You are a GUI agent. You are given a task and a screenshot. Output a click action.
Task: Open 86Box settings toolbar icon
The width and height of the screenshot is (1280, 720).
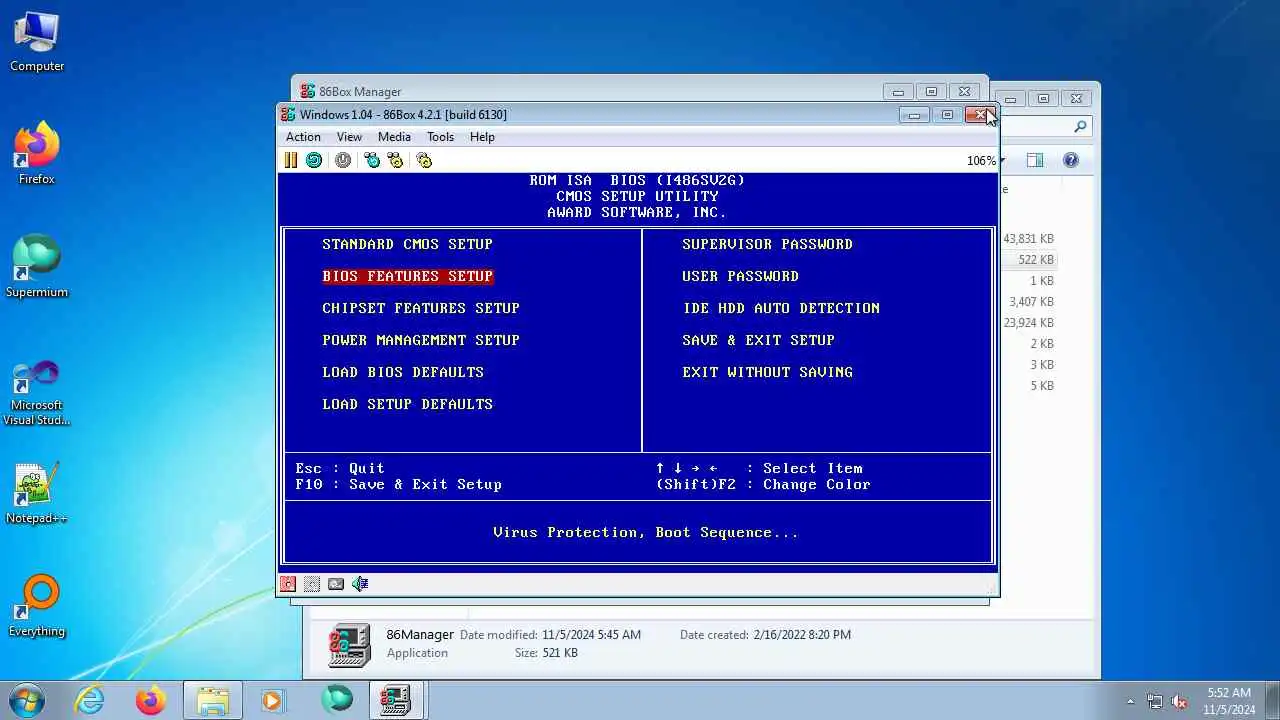pyautogui.click(x=424, y=160)
